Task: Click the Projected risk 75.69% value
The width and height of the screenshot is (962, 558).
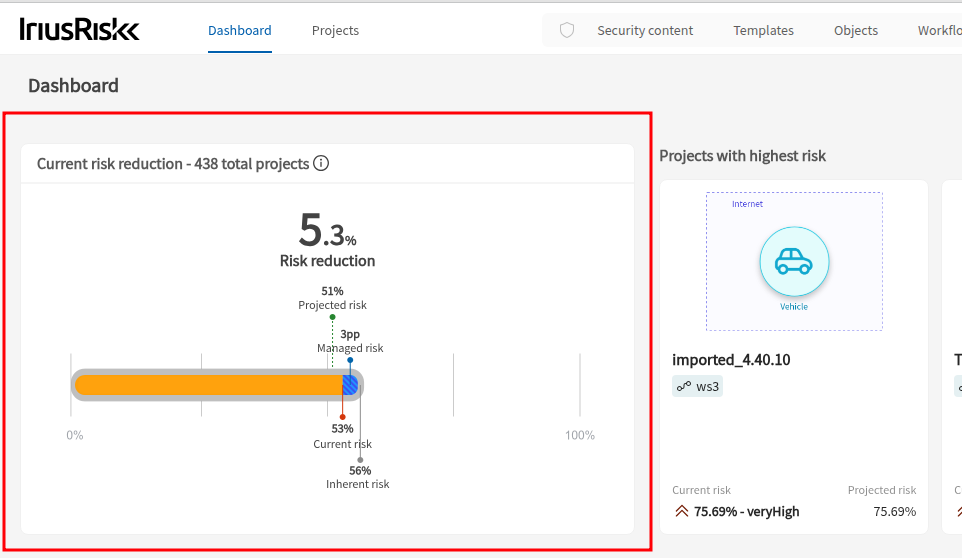Action: (895, 511)
